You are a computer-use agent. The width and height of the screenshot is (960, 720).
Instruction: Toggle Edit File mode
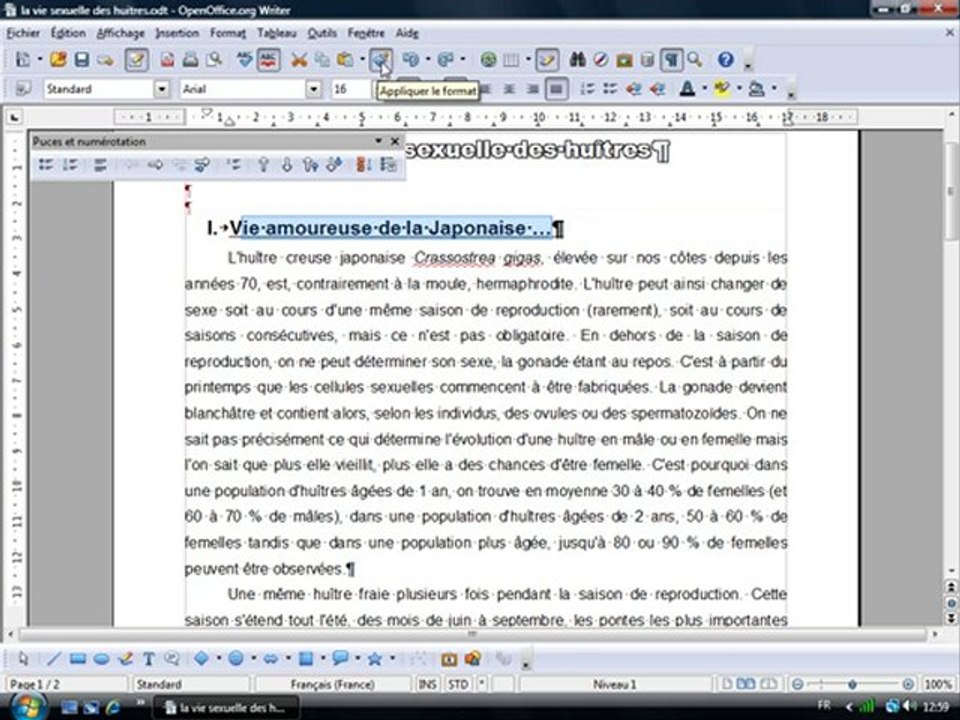[x=136, y=59]
